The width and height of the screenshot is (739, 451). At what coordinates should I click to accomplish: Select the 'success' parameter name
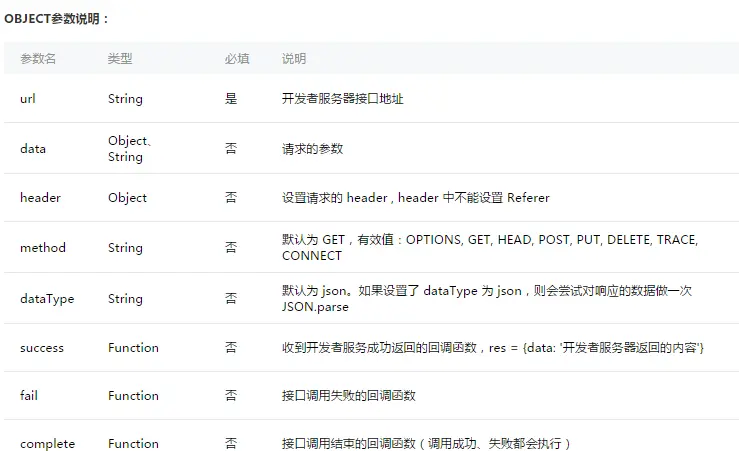42,348
